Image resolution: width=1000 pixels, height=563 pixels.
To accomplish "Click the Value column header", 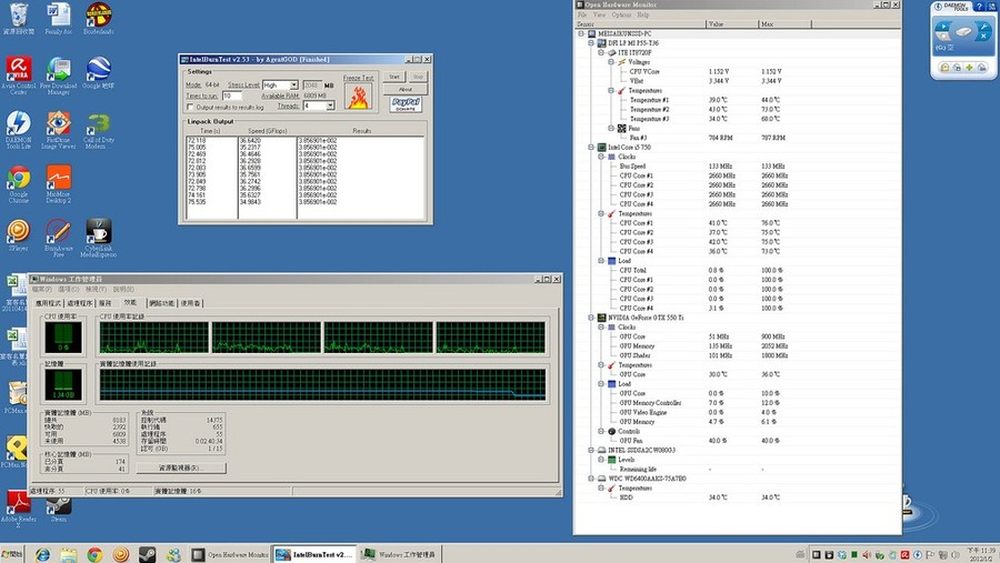I will [x=732, y=24].
